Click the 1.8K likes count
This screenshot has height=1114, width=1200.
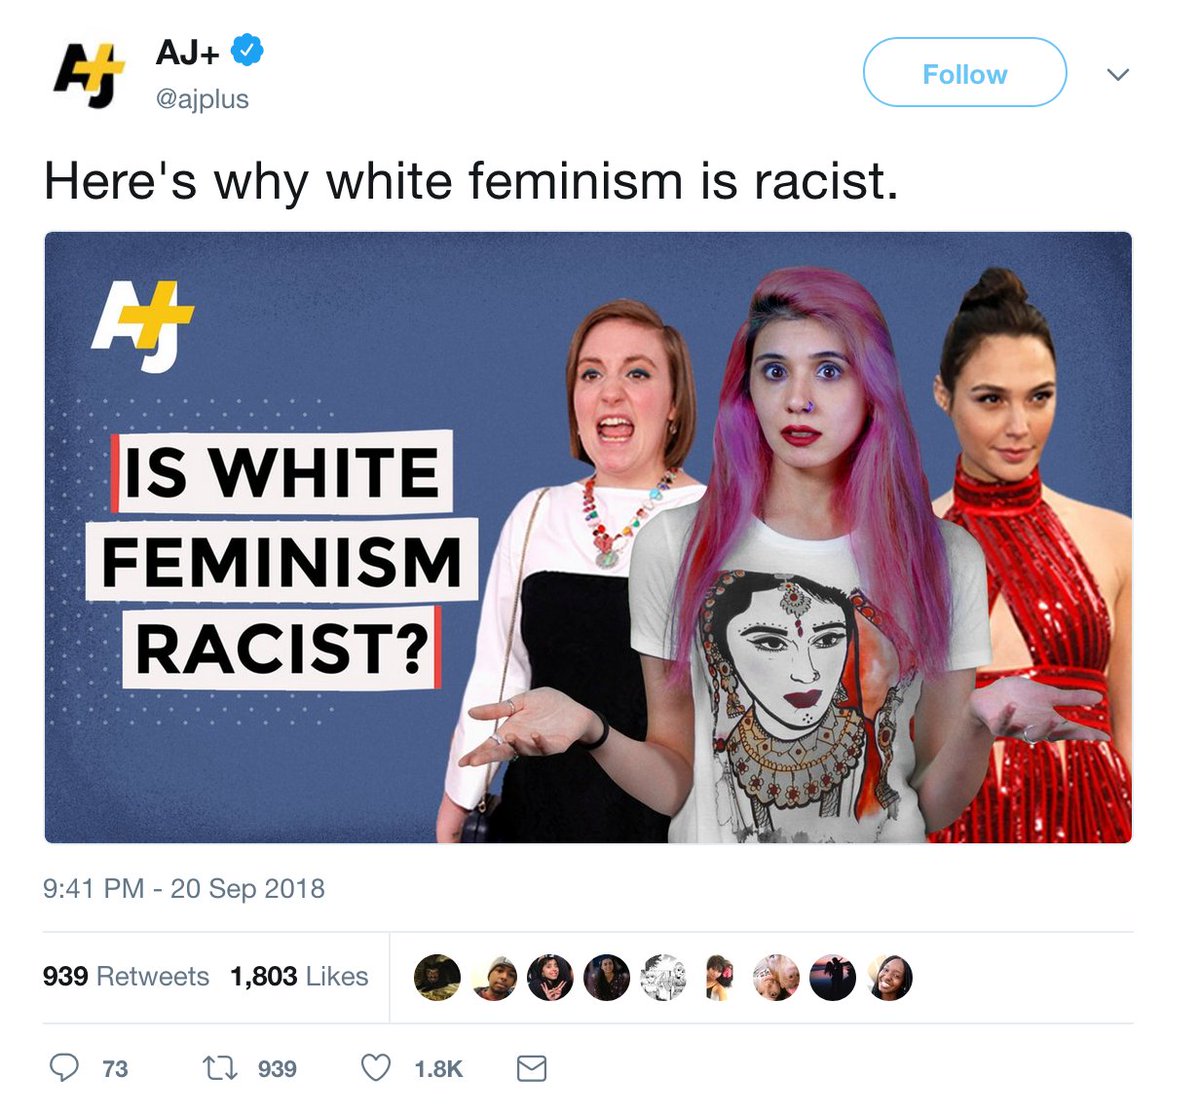[x=439, y=1069]
